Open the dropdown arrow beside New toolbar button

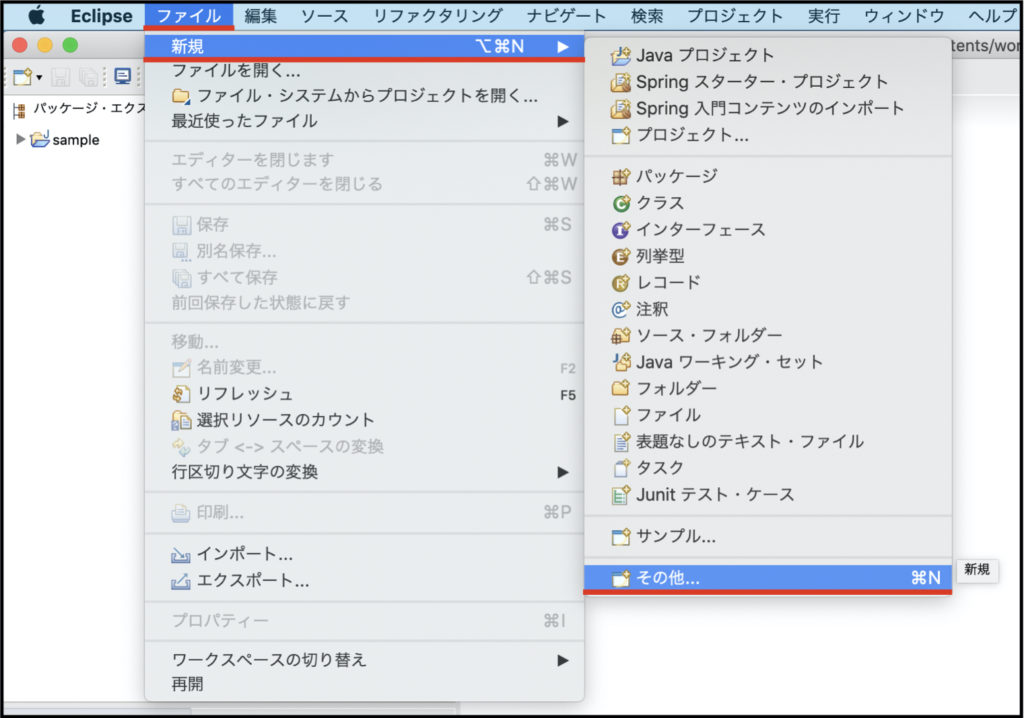pyautogui.click(x=39, y=78)
